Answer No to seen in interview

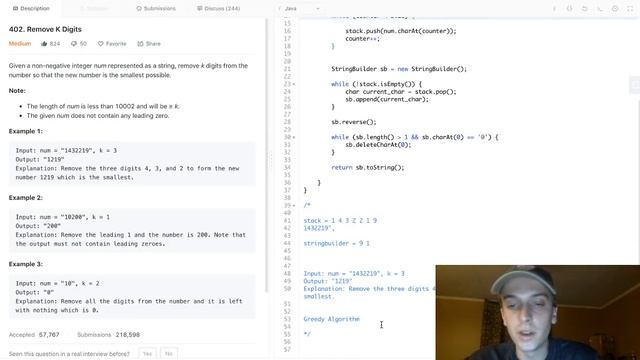coord(169,353)
